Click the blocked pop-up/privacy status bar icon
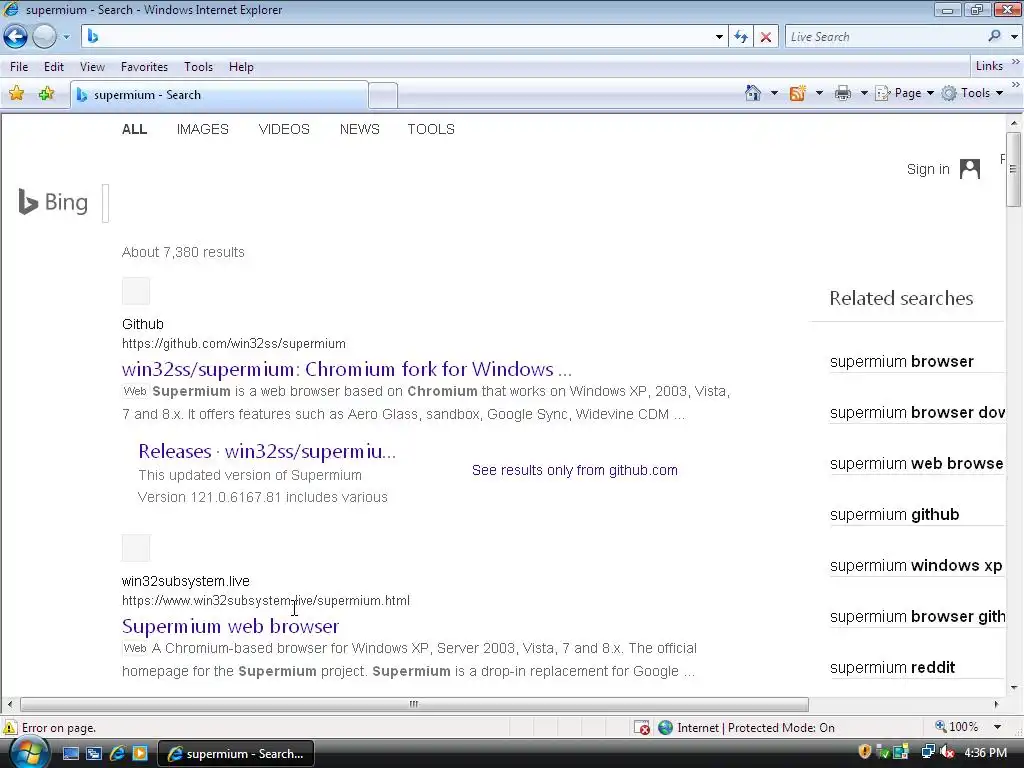Image resolution: width=1024 pixels, height=768 pixels. tap(642, 728)
